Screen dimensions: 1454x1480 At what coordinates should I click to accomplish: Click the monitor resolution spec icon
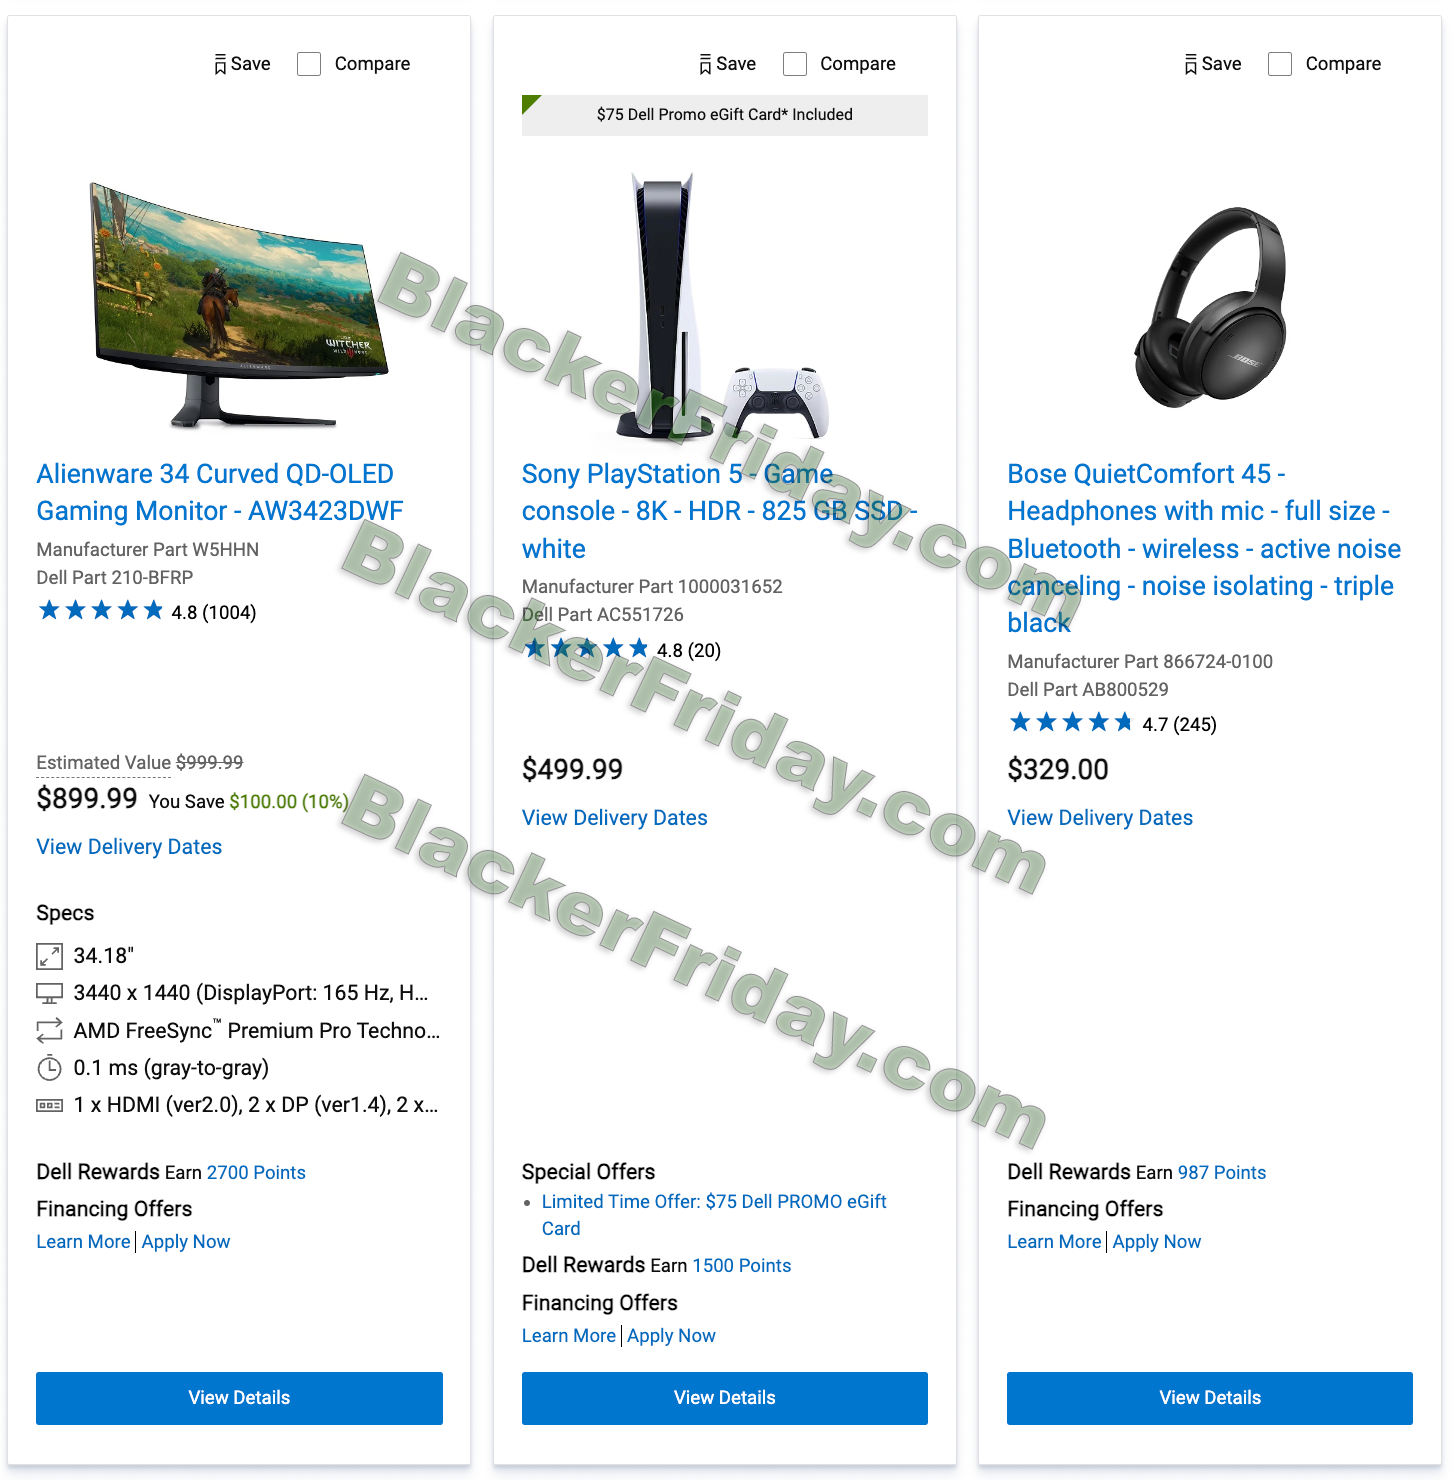point(49,993)
